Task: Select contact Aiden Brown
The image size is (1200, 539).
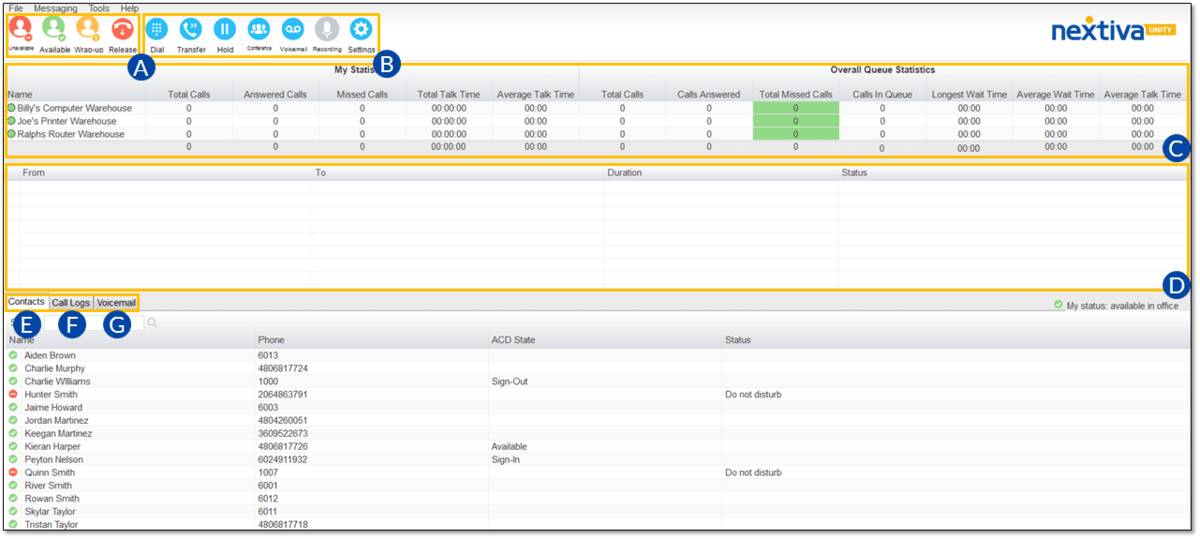Action: tap(50, 355)
